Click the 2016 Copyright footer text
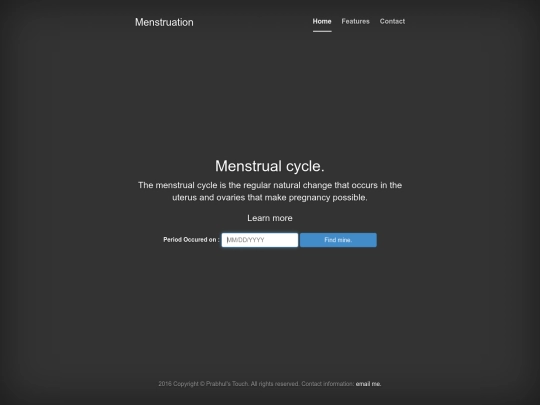 click(x=256, y=384)
